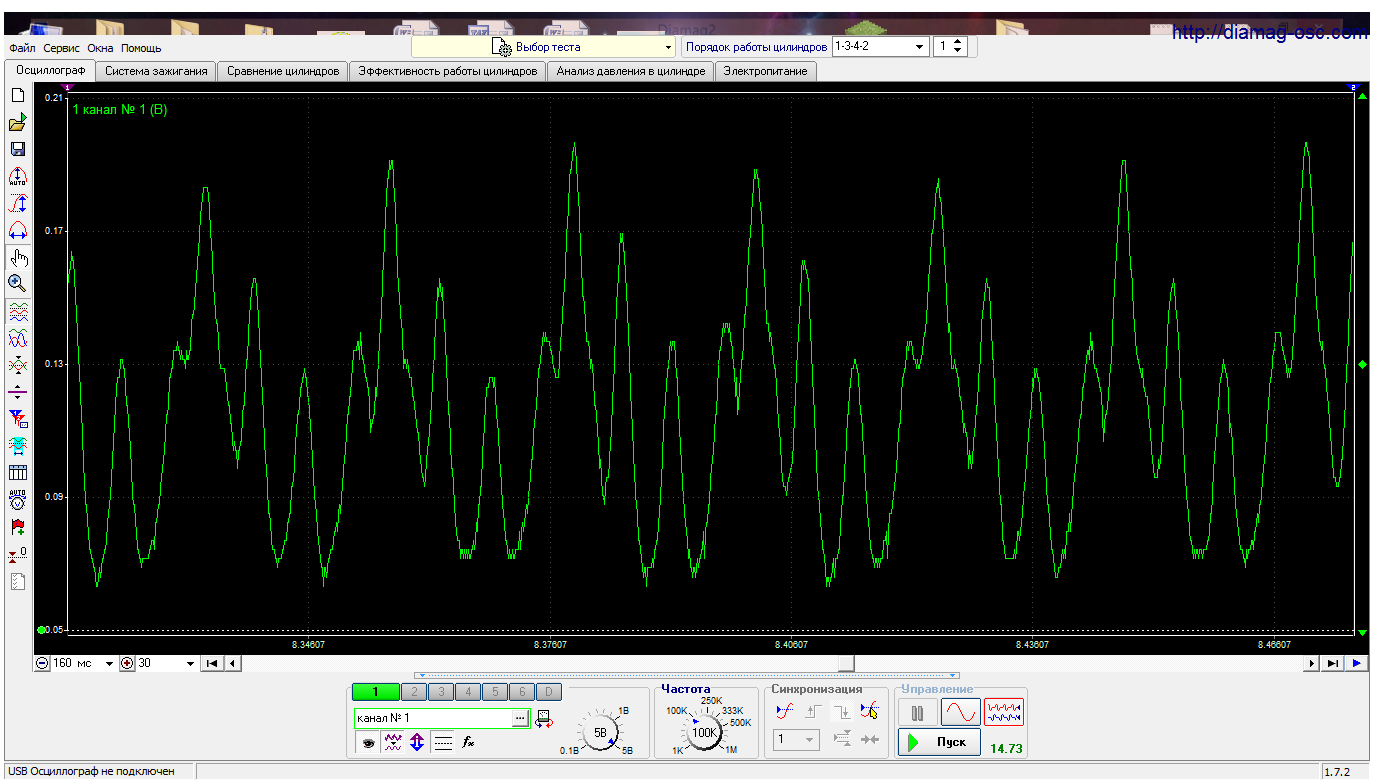Click the AUTO vertical fit icon
Image resolution: width=1382 pixels, height=784 pixels.
click(17, 177)
